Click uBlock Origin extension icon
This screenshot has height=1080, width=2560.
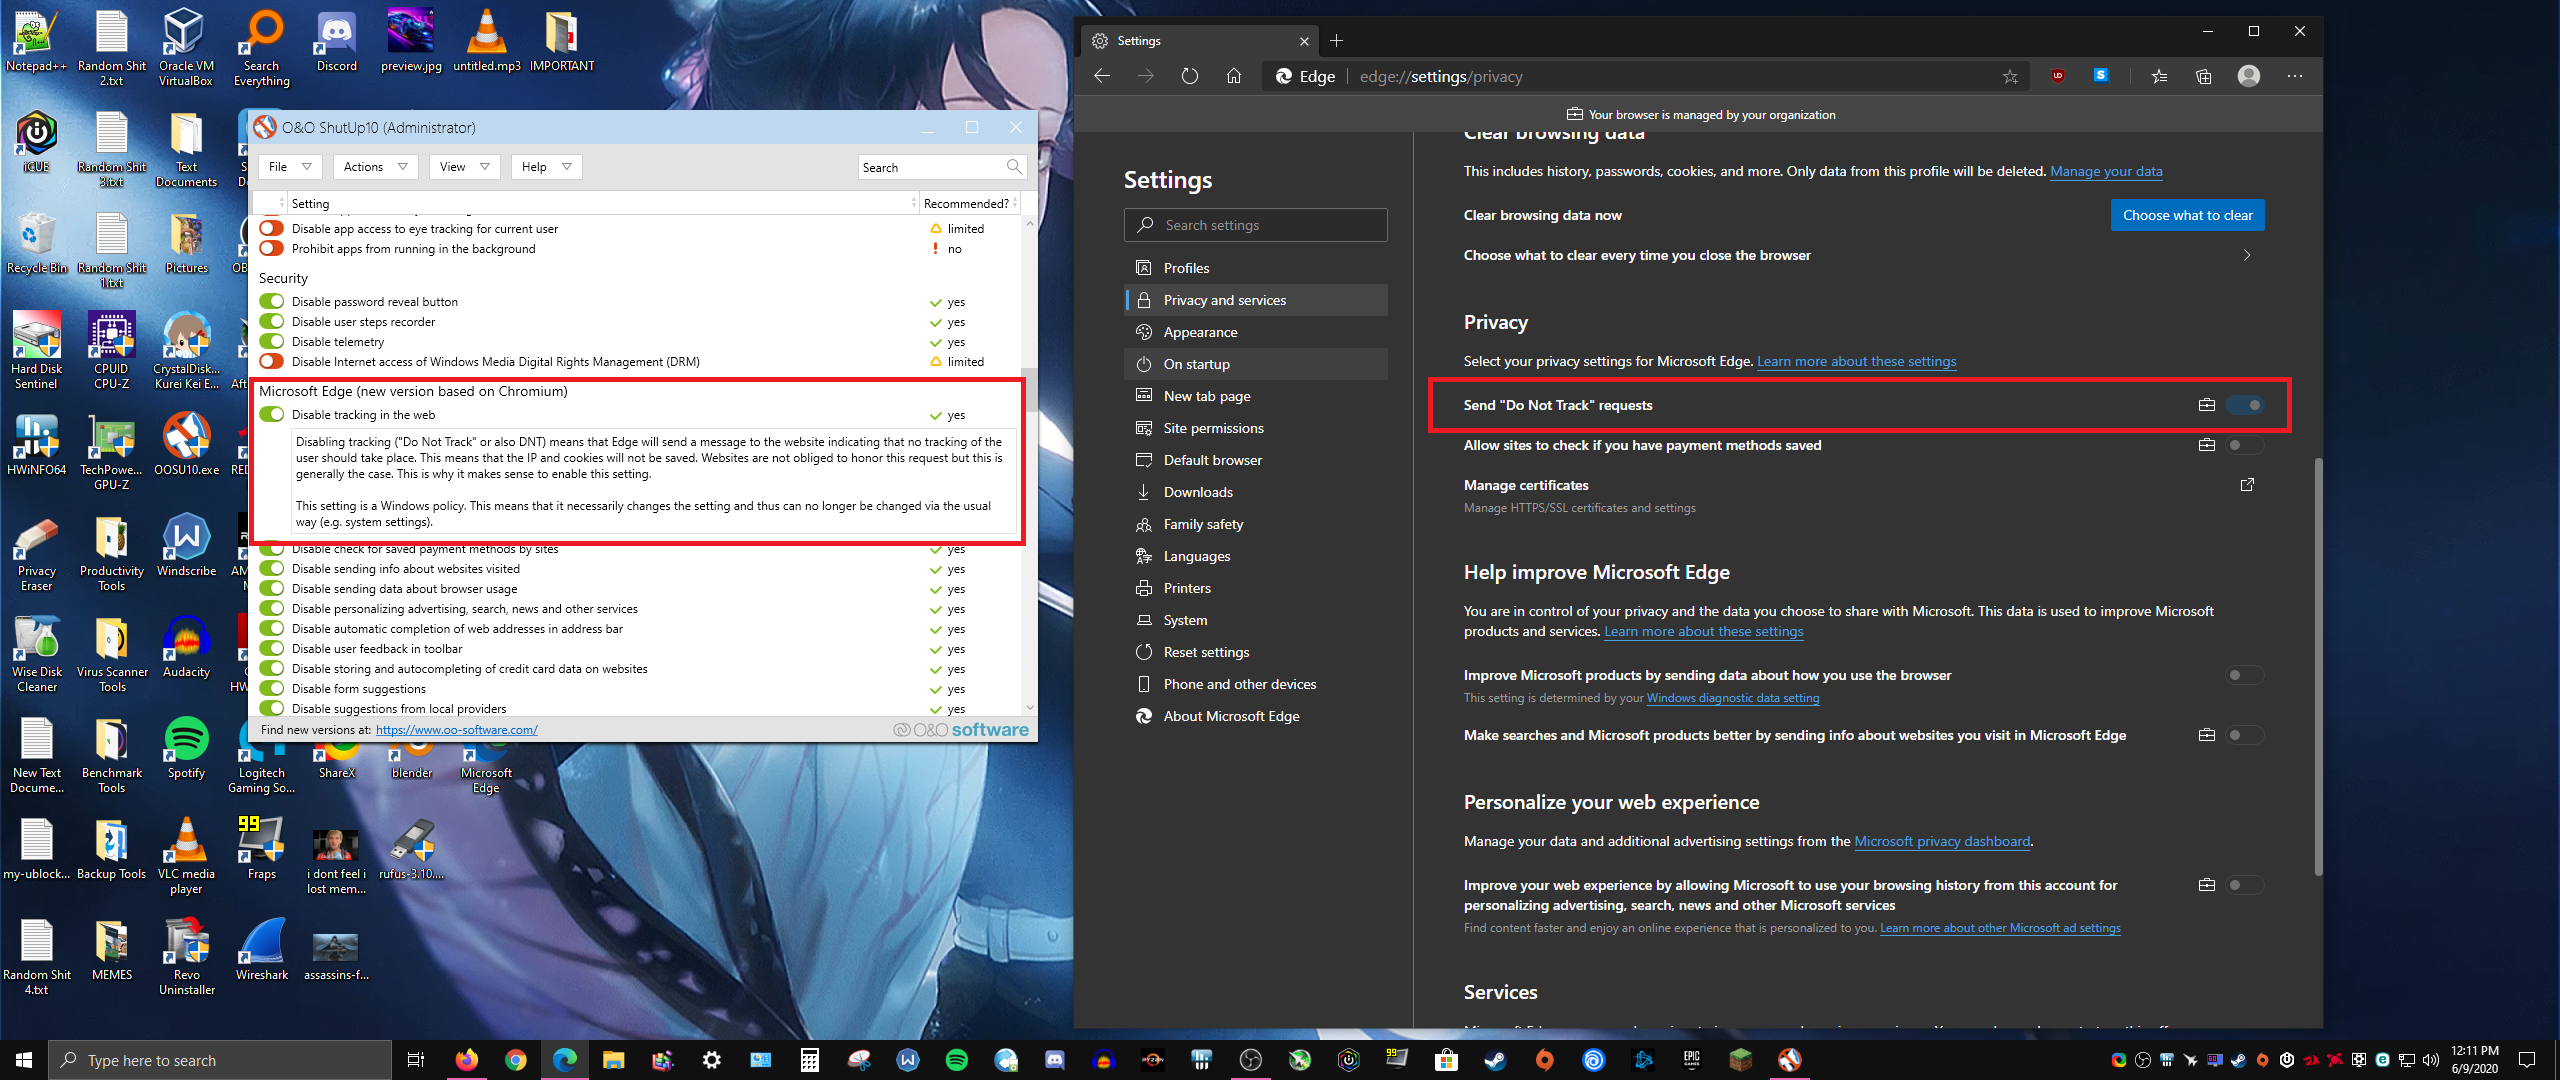[x=2057, y=76]
